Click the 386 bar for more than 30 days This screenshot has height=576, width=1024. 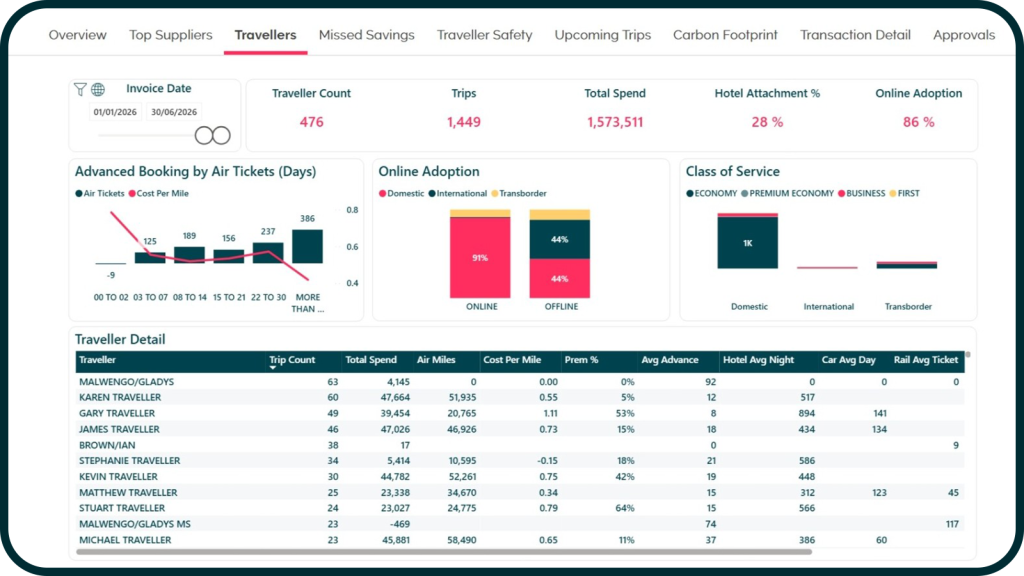pos(308,246)
